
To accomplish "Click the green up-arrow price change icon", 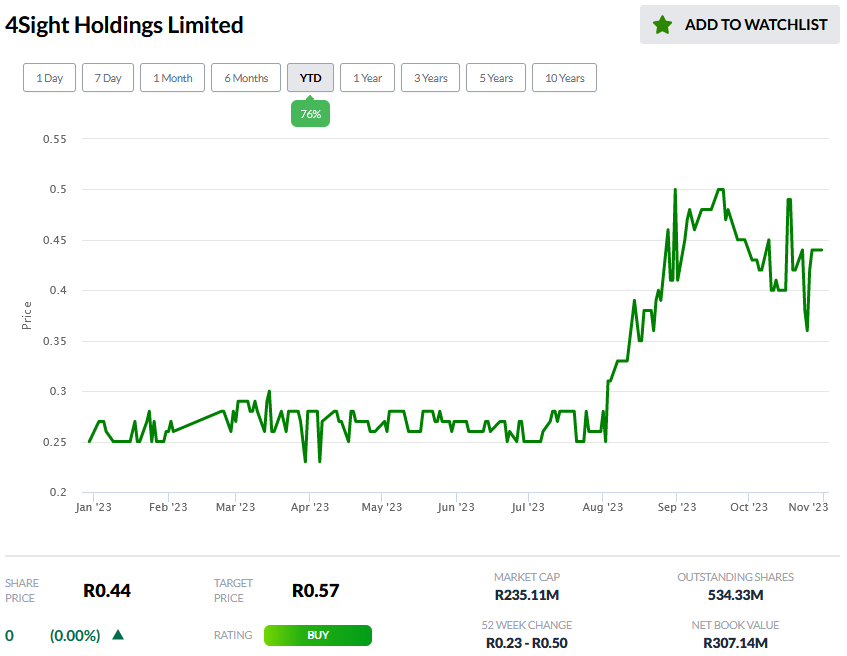I will (x=118, y=635).
